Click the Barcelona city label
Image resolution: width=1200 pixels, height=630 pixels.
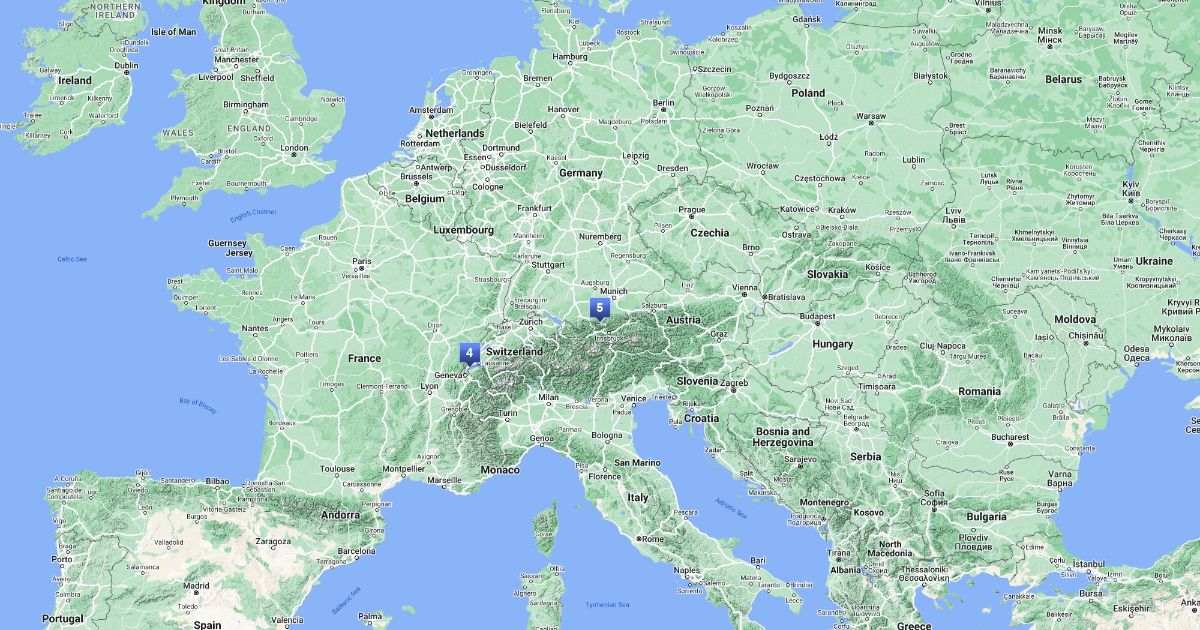click(x=356, y=551)
